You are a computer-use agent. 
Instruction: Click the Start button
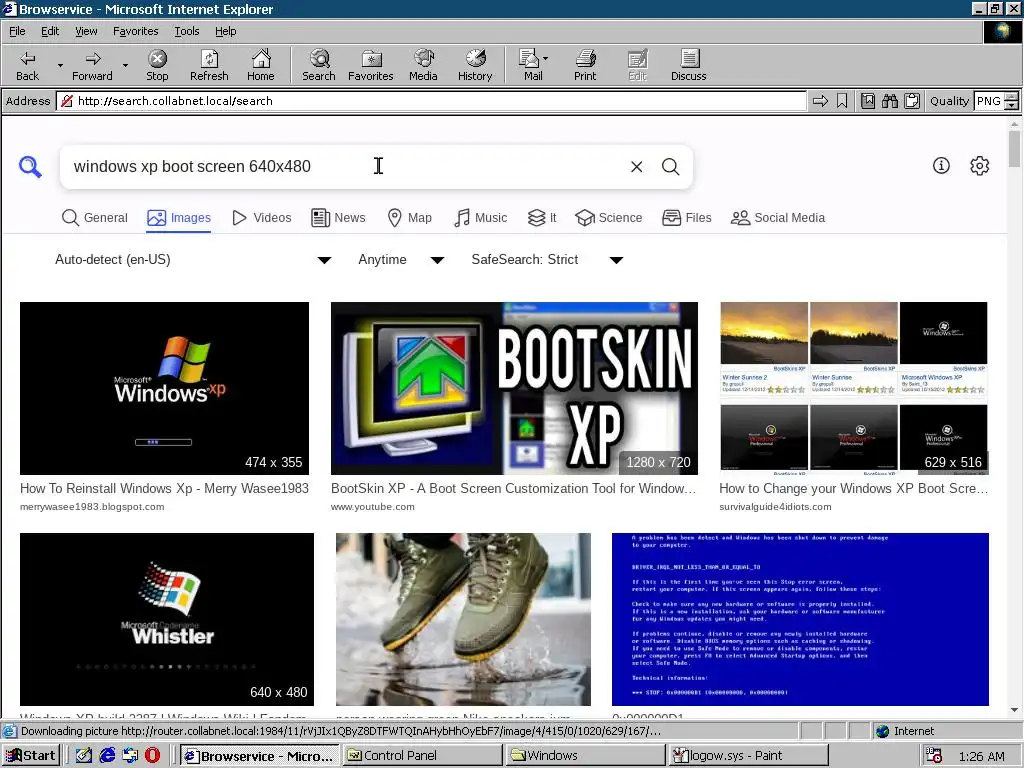[x=31, y=756]
